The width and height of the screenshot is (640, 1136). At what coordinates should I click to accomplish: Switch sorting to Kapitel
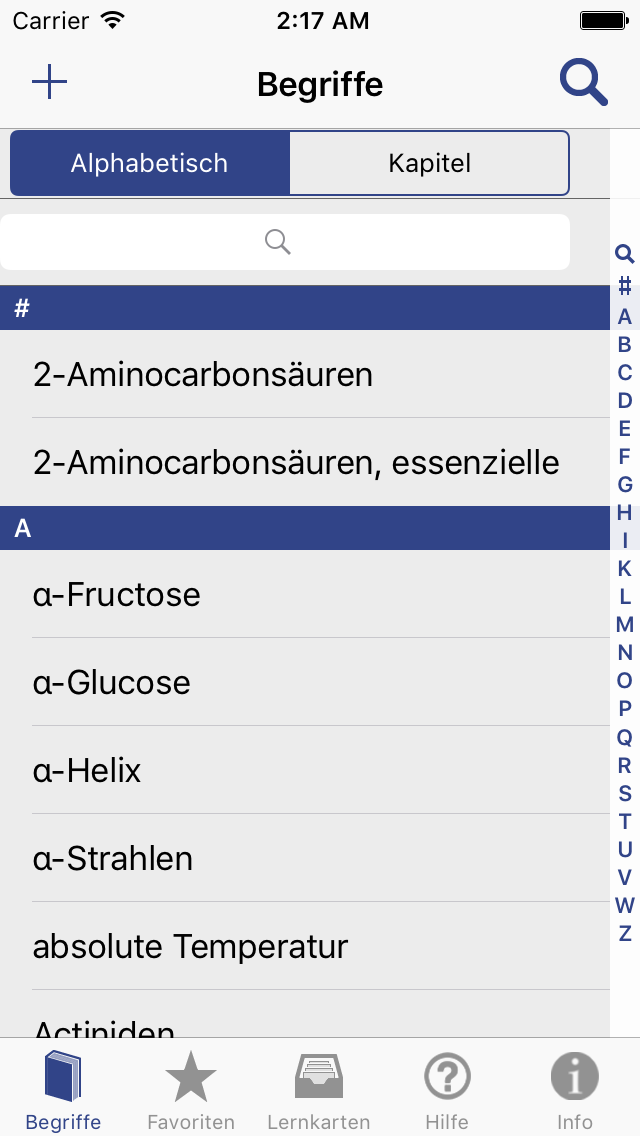coord(429,162)
